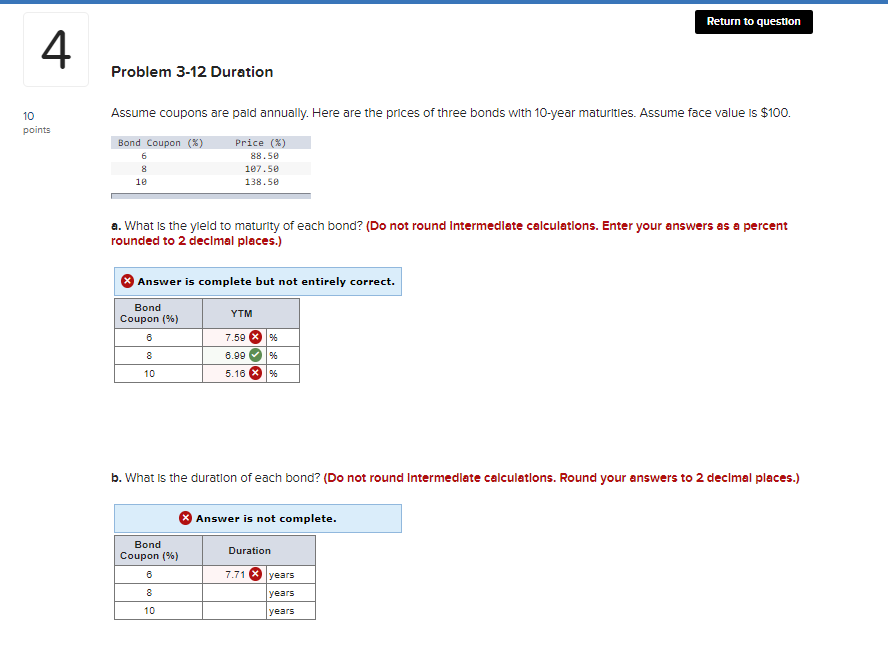Click the large question number 4 box
Viewport: 888px width, 658px height.
point(55,48)
